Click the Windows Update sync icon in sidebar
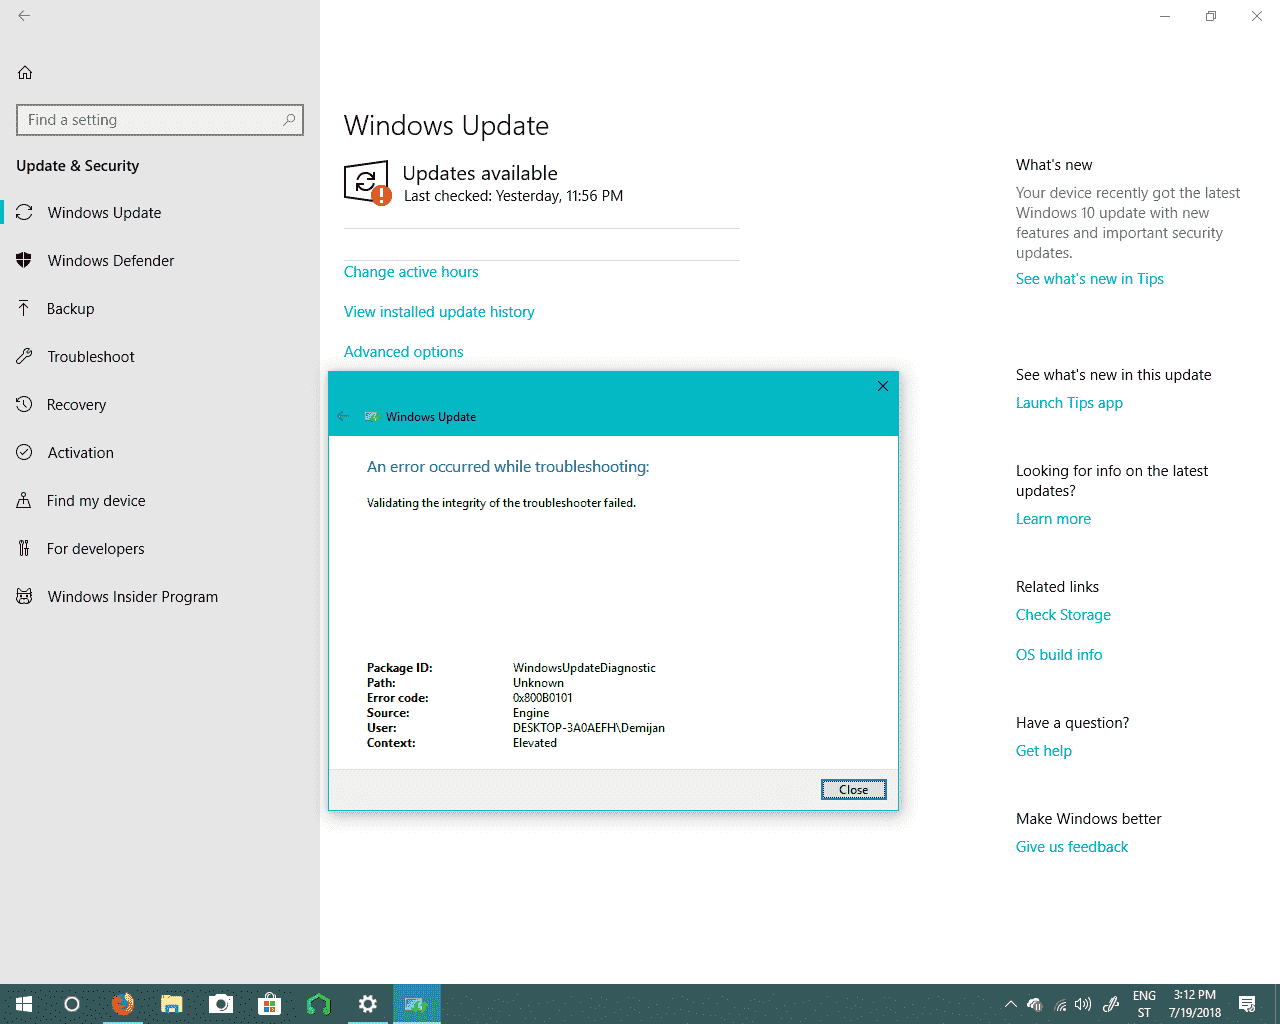1280x1024 pixels. click(24, 213)
